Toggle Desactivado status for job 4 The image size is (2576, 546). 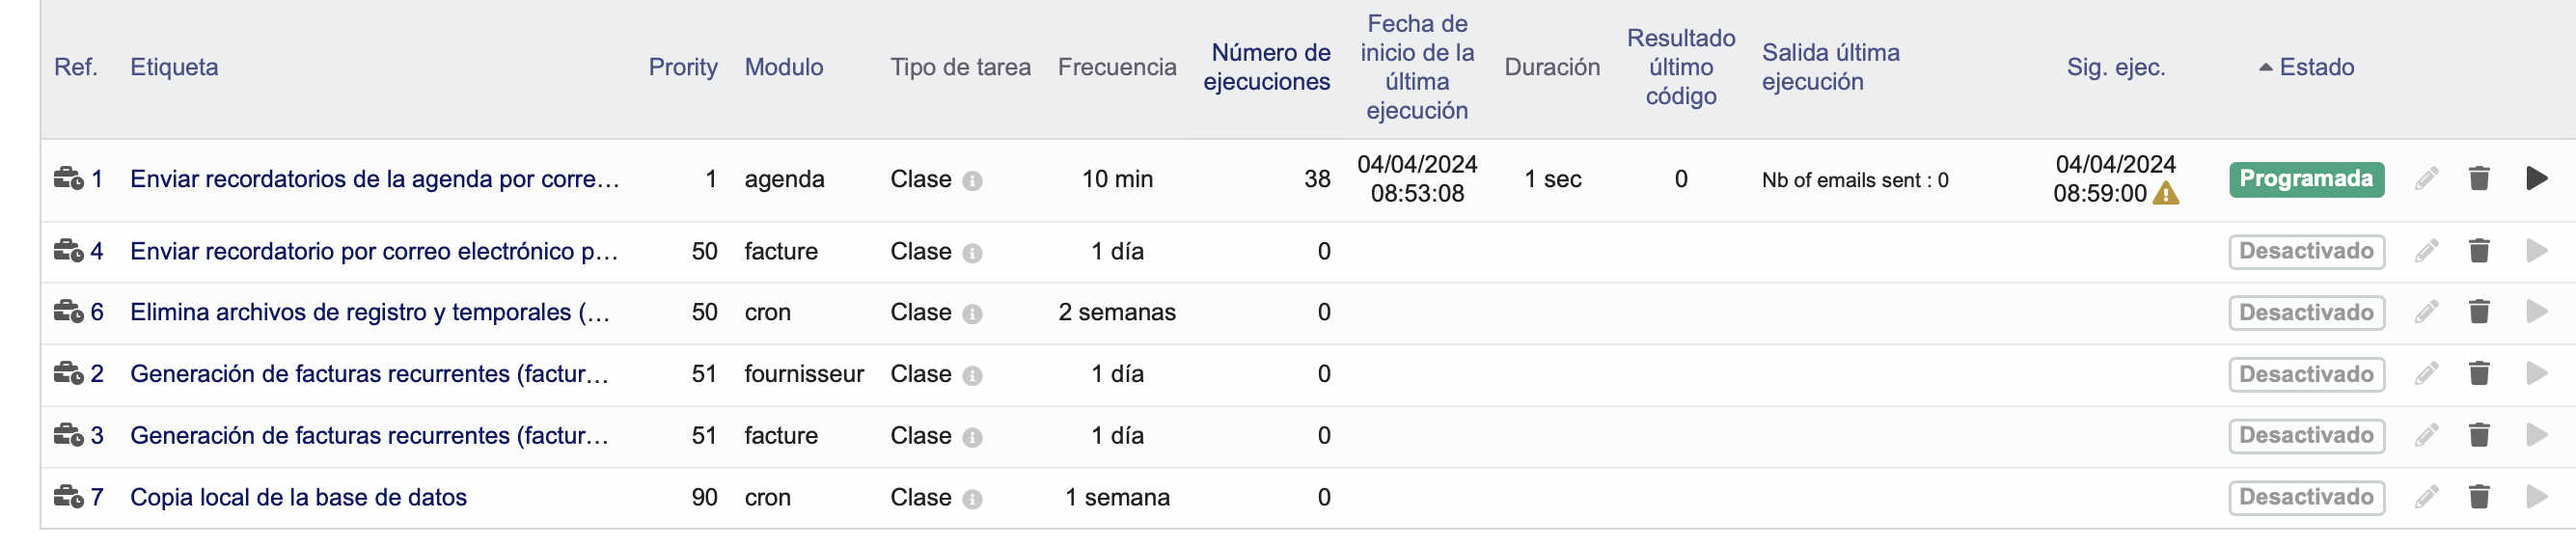[2306, 251]
